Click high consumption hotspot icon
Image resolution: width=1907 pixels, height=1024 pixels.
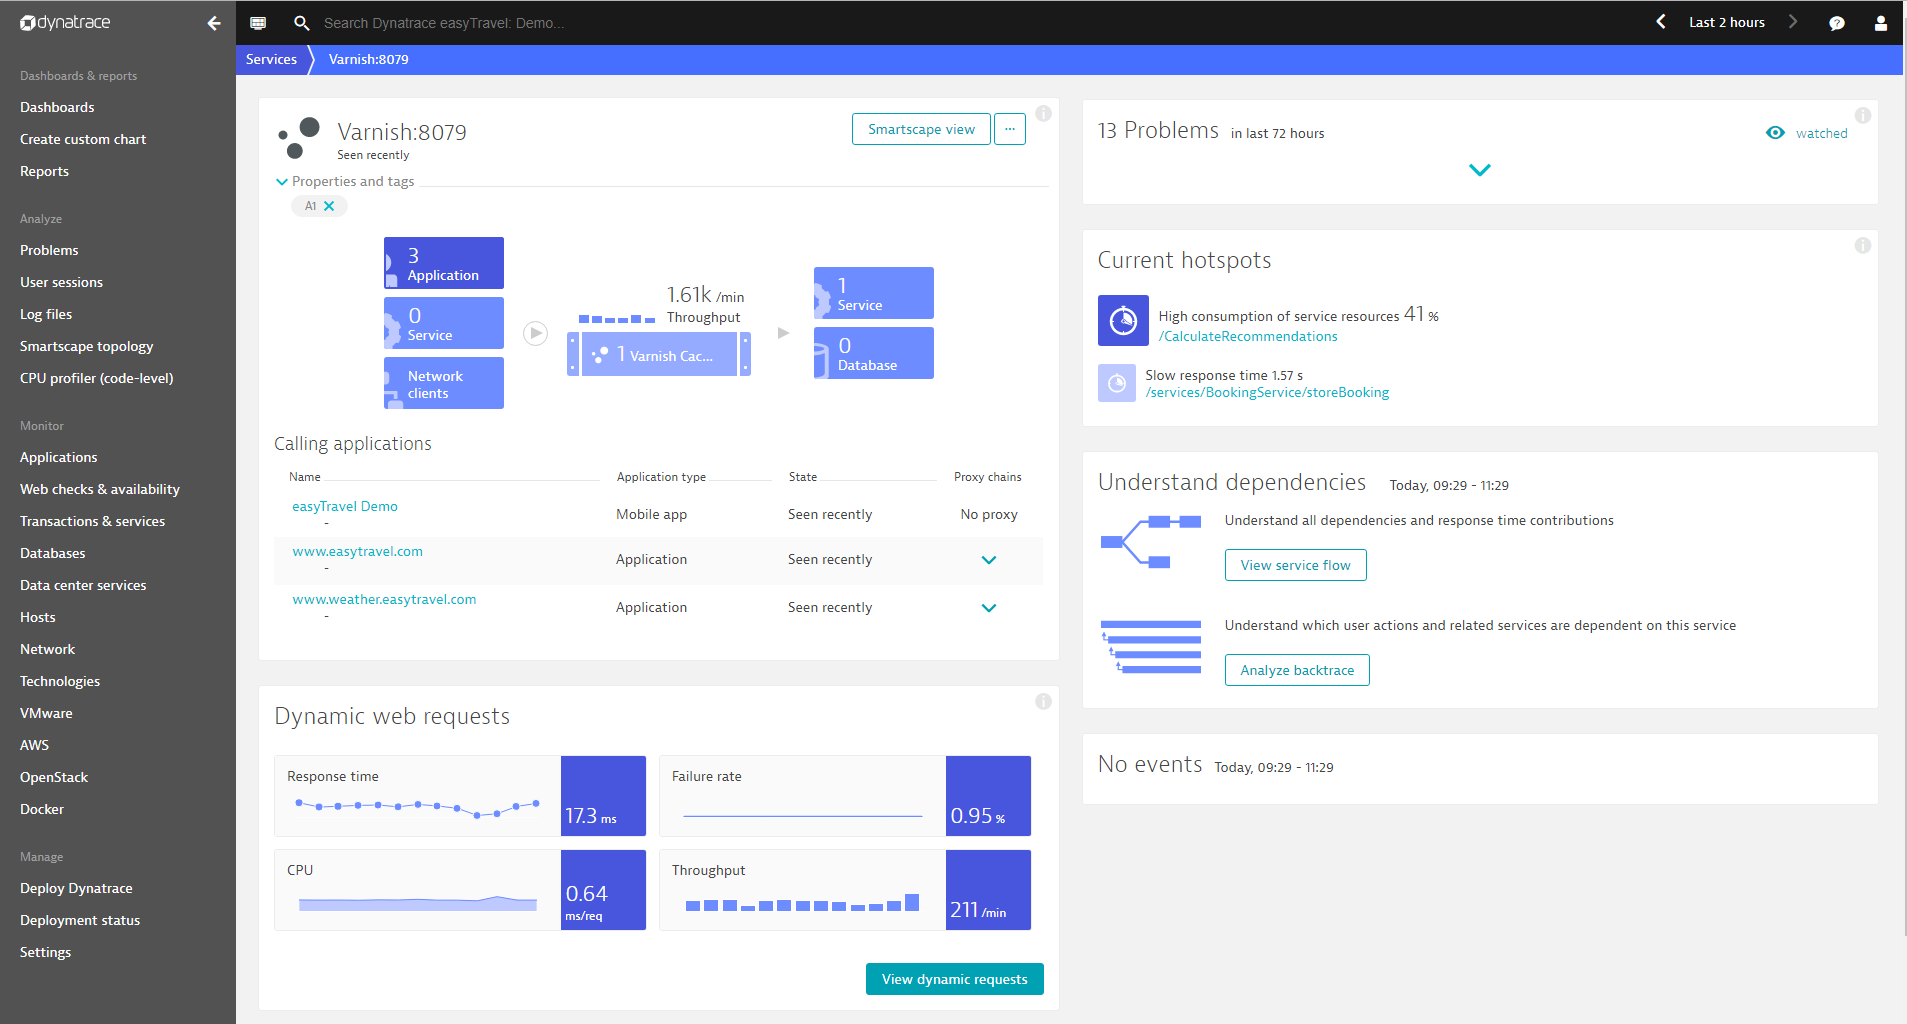tap(1123, 320)
